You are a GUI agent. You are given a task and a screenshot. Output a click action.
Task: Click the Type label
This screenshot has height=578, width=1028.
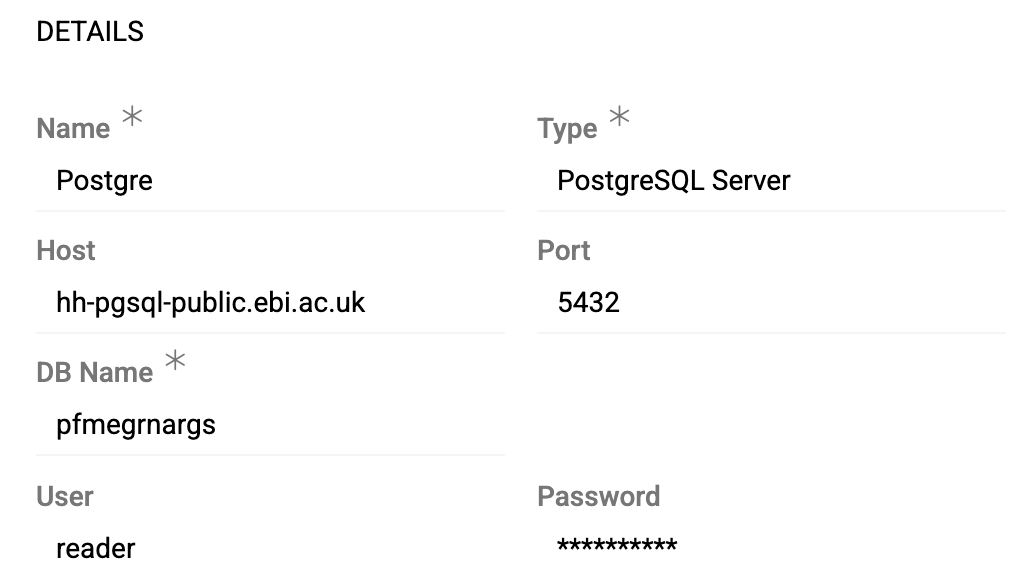pyautogui.click(x=568, y=127)
